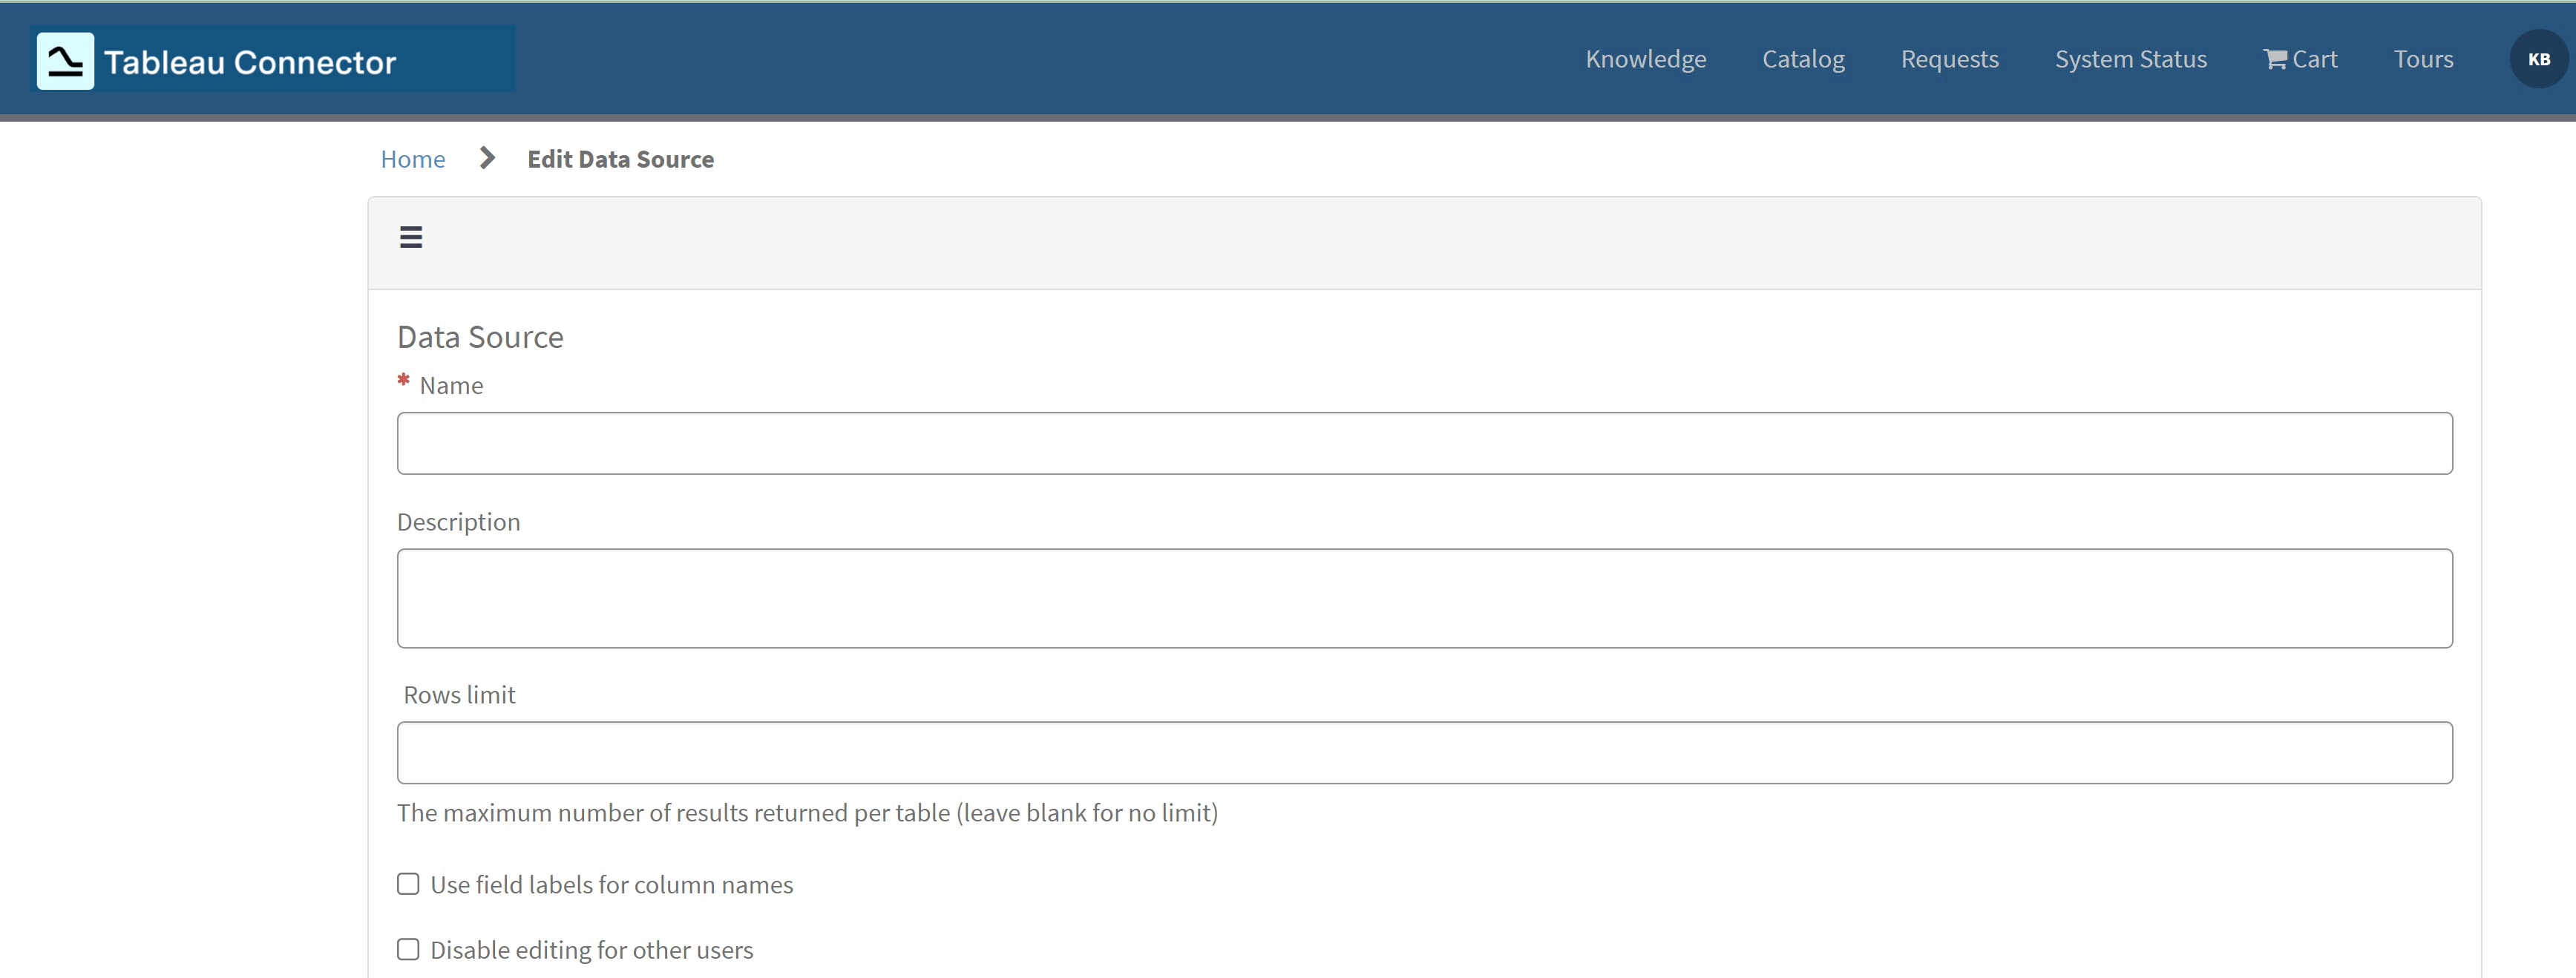Viewport: 2576px width, 978px height.
Task: Click inside the Name input field
Action: (1420, 443)
